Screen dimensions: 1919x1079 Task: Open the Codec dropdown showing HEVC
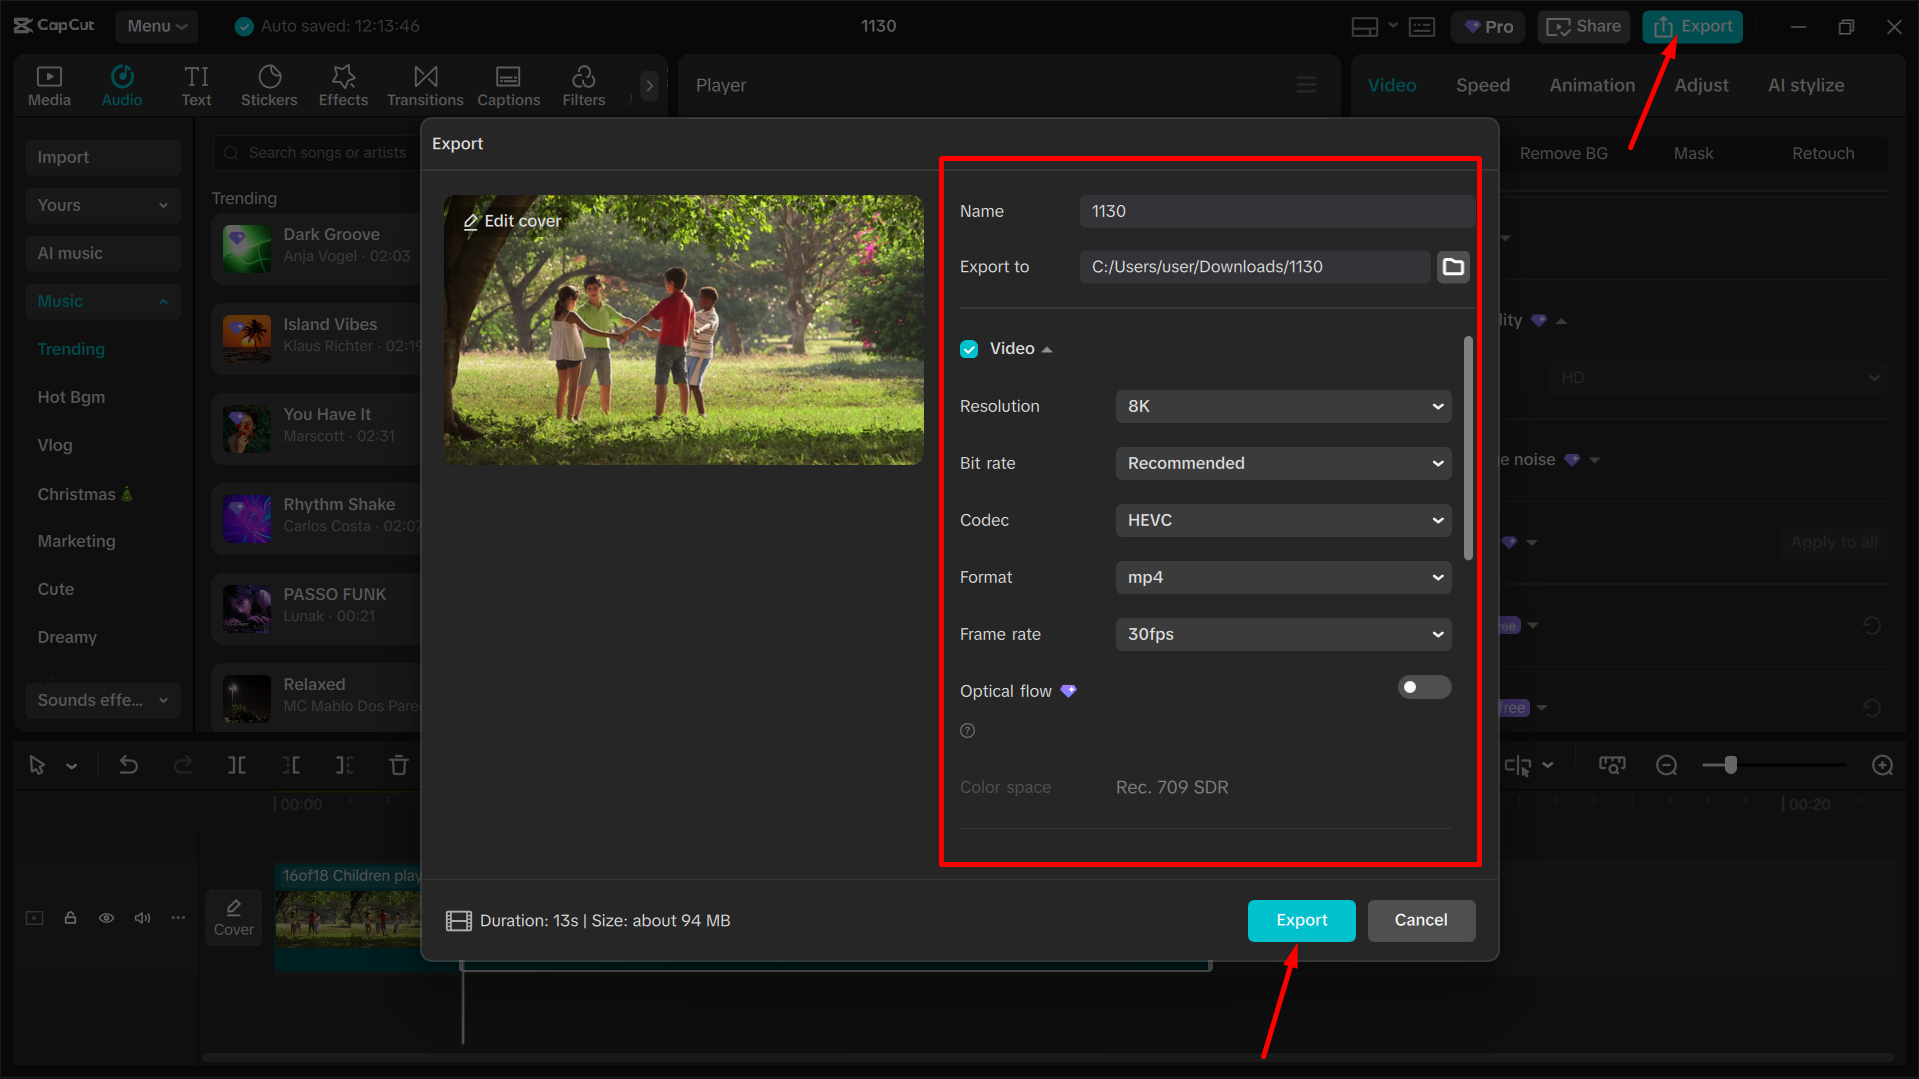pyautogui.click(x=1283, y=520)
